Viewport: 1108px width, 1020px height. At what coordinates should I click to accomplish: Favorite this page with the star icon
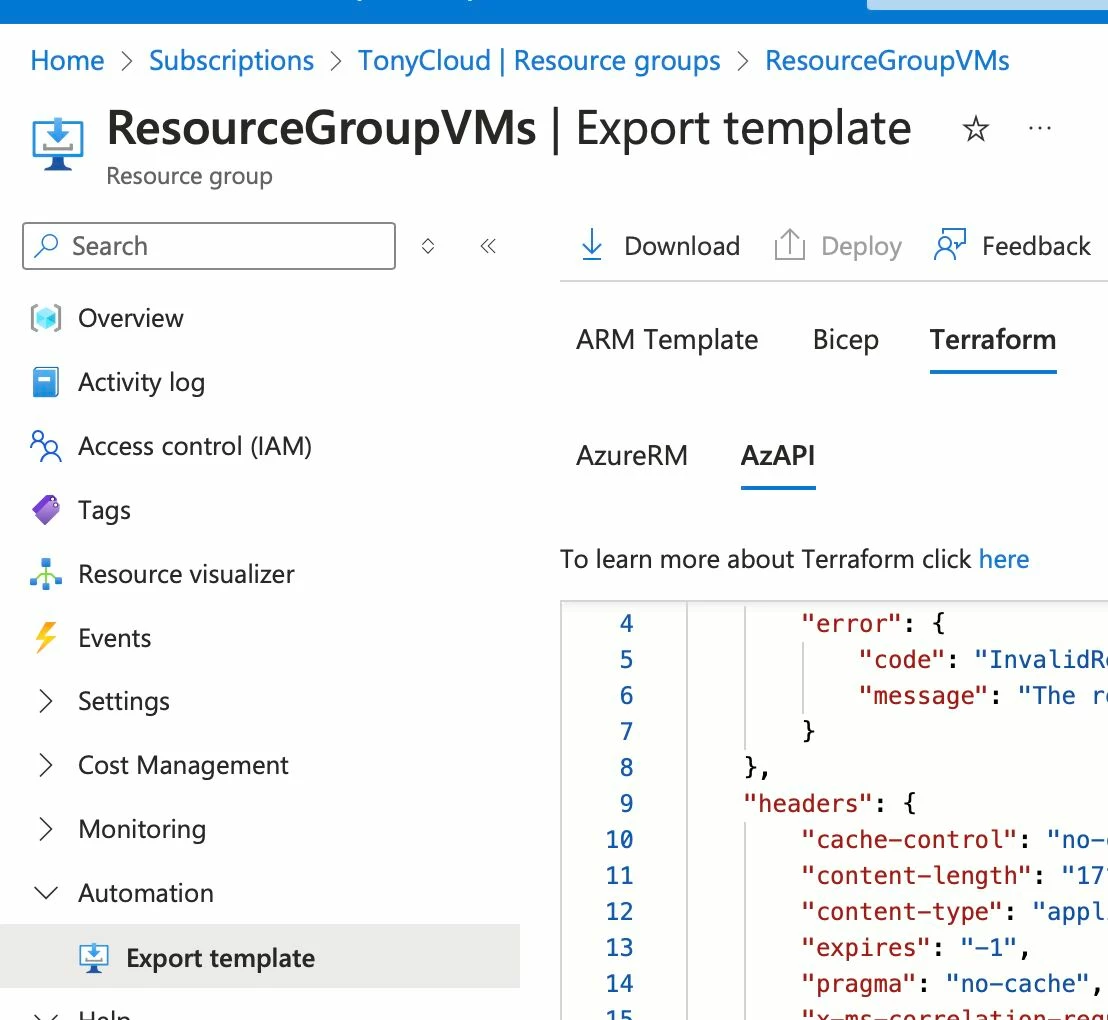pyautogui.click(x=975, y=129)
